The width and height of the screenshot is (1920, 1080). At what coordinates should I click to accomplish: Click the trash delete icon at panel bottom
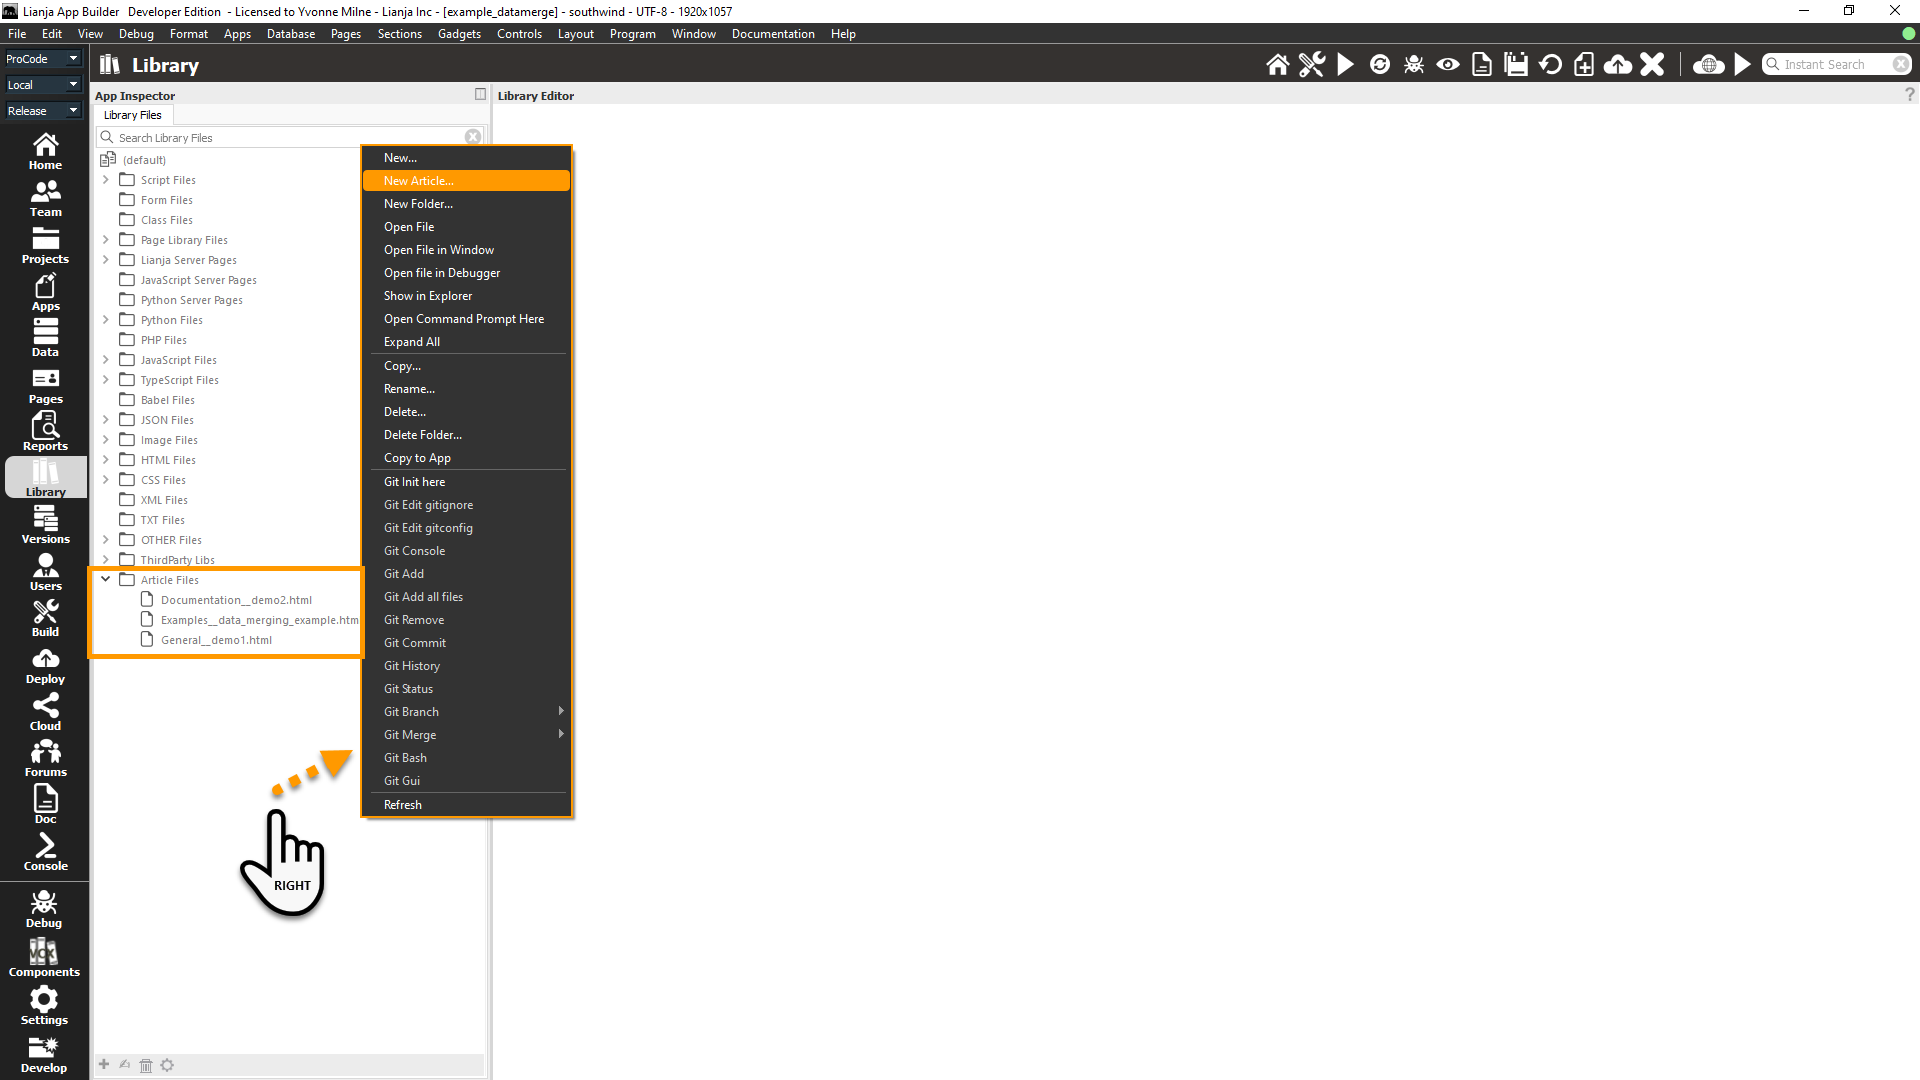pyautogui.click(x=146, y=1065)
